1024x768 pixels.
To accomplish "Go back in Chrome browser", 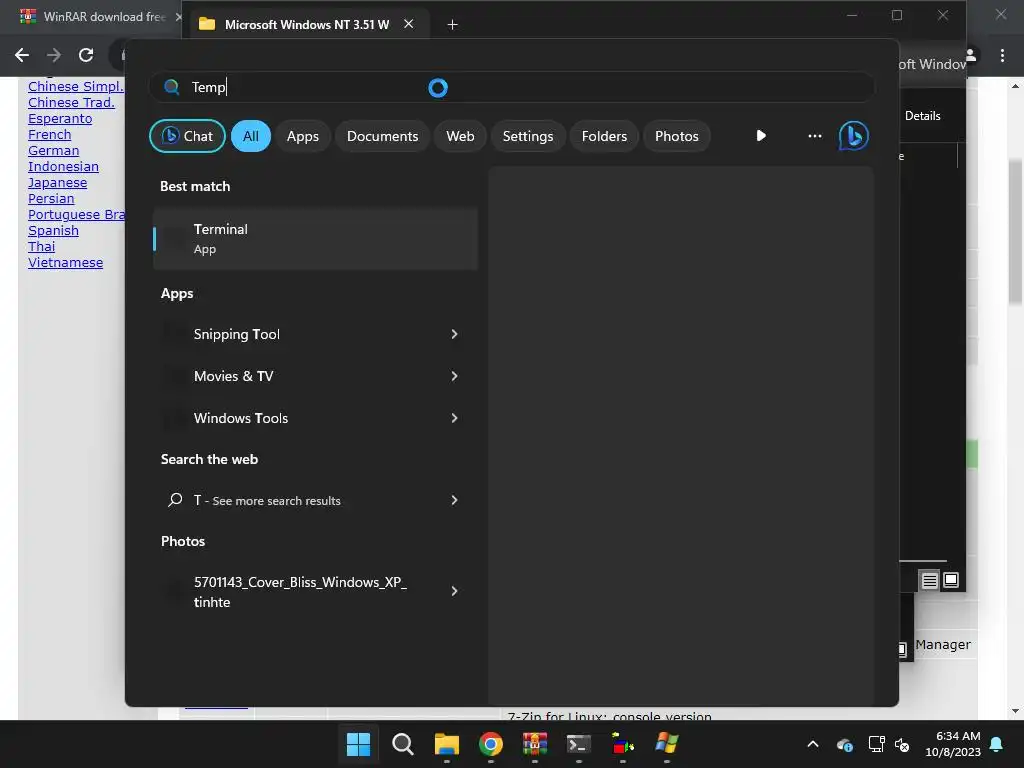I will click(x=22, y=55).
